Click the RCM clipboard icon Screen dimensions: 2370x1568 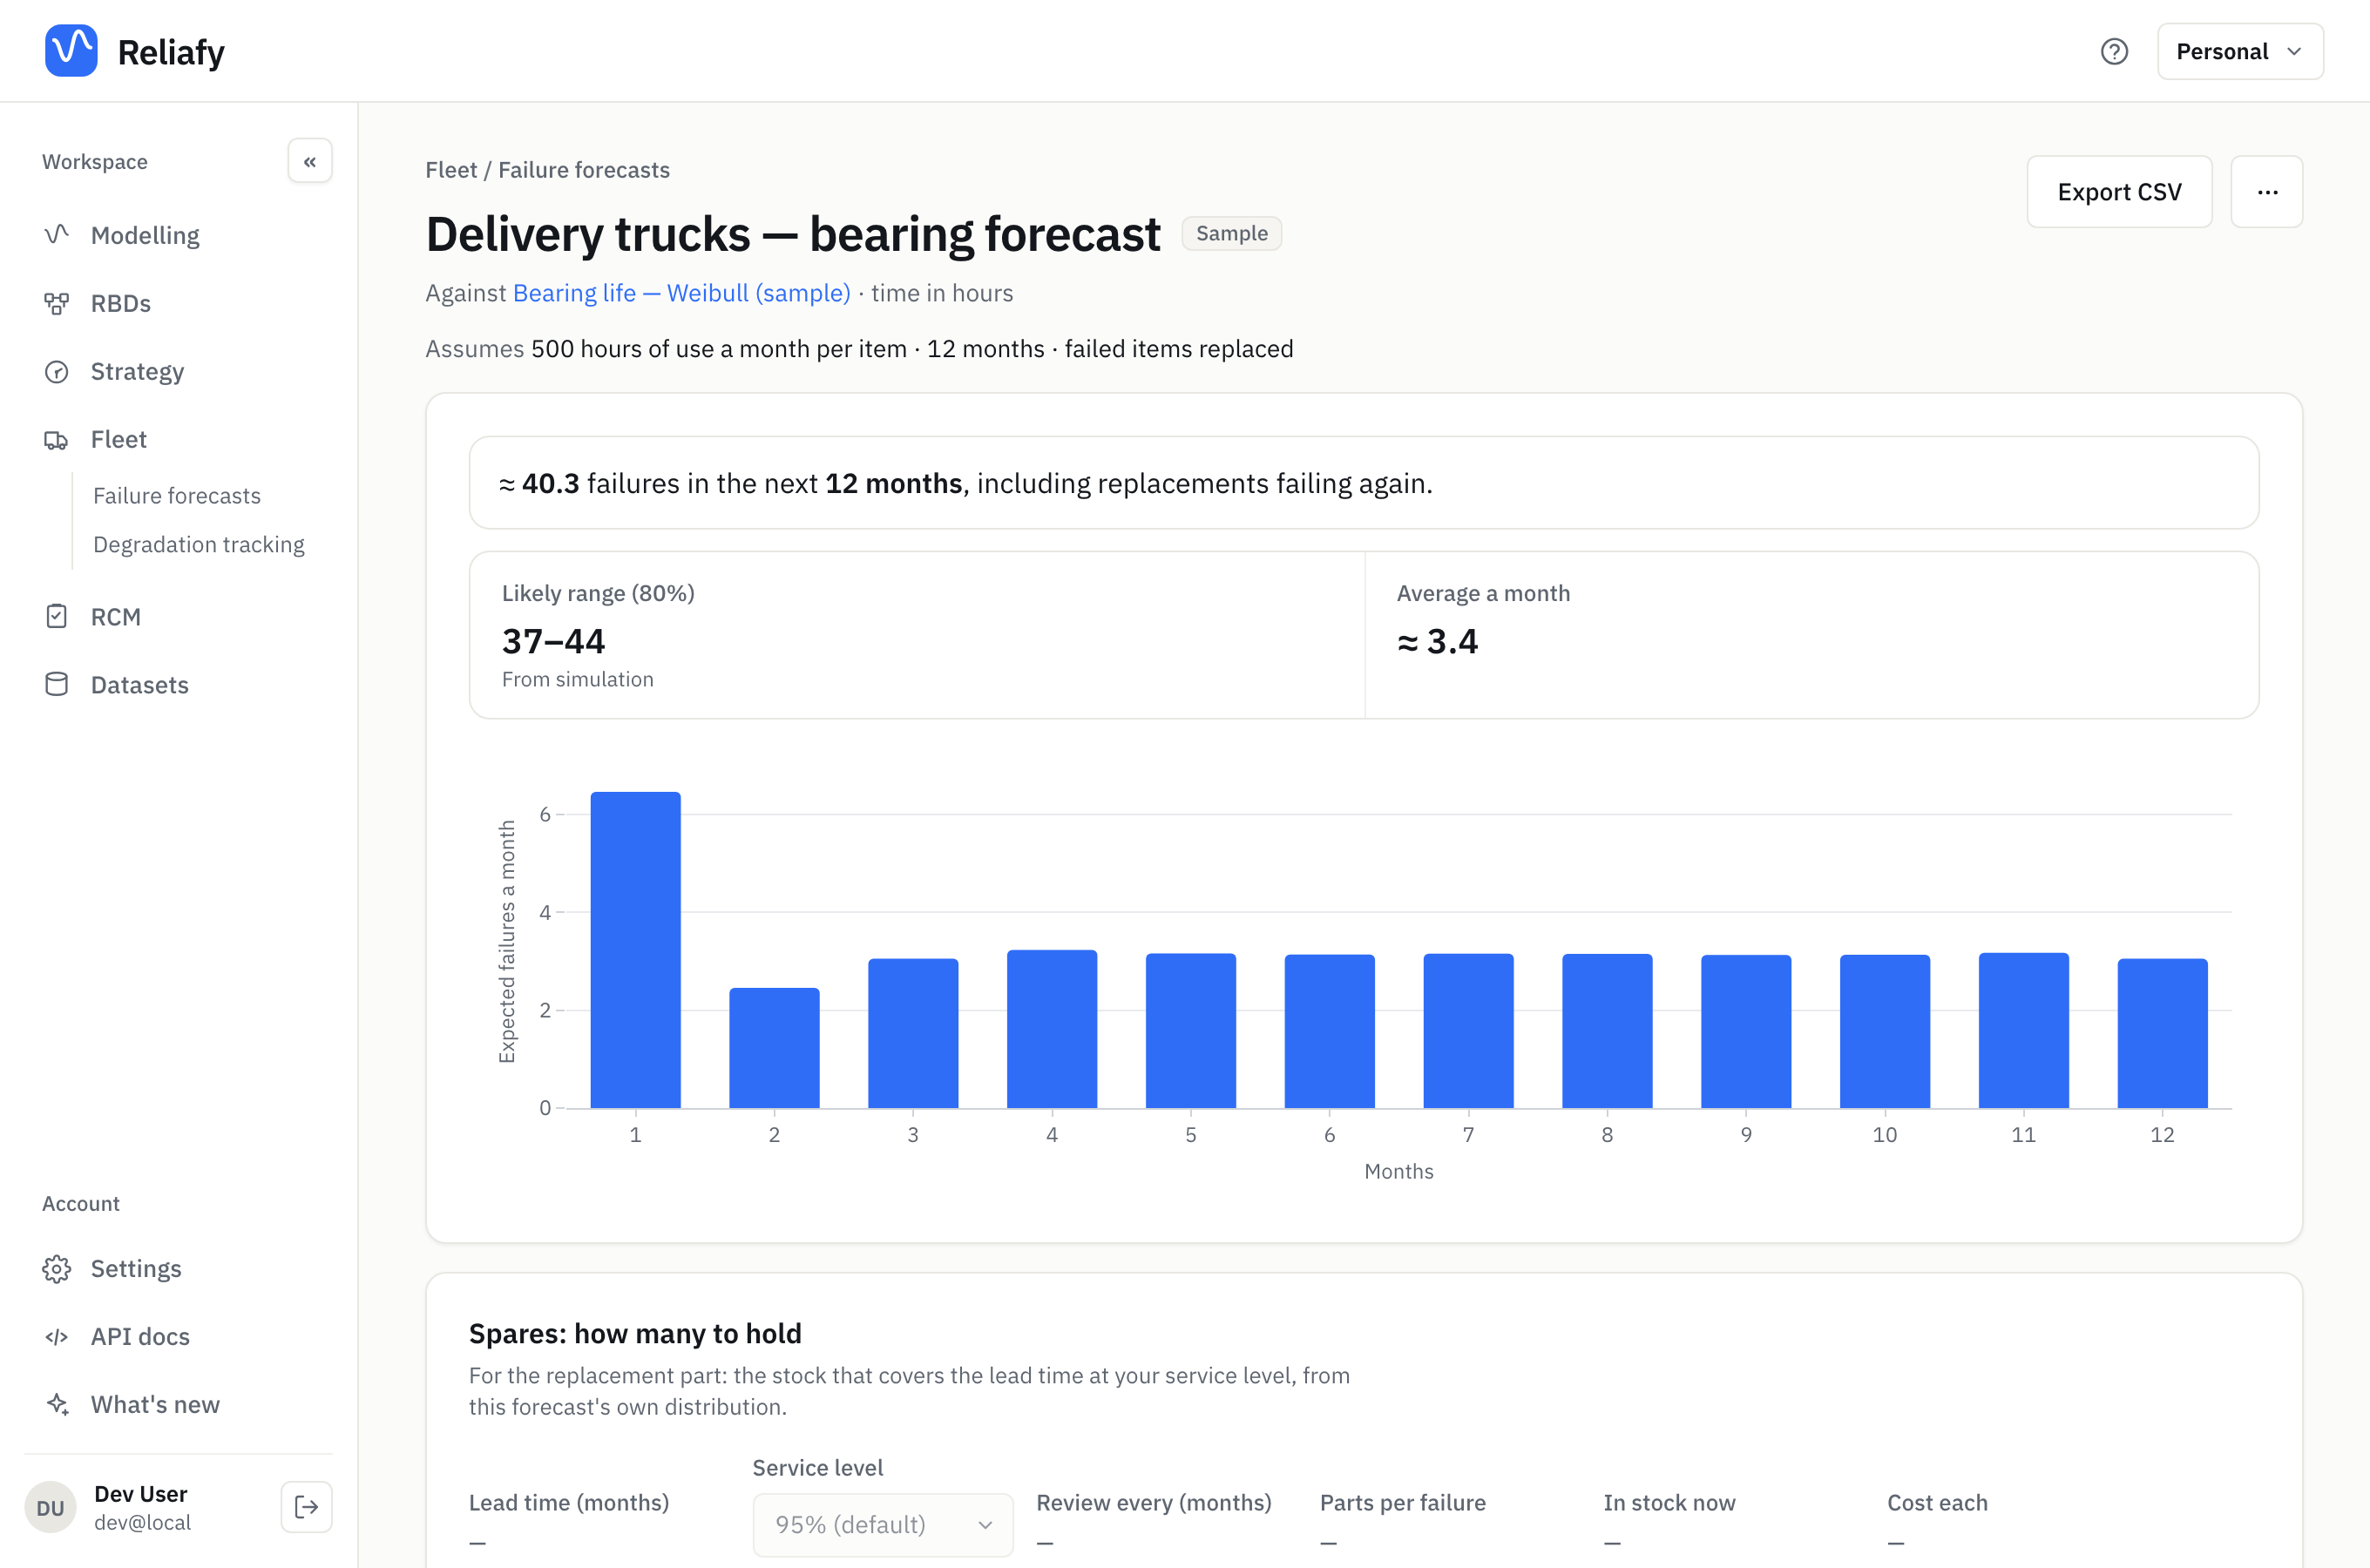(x=56, y=617)
